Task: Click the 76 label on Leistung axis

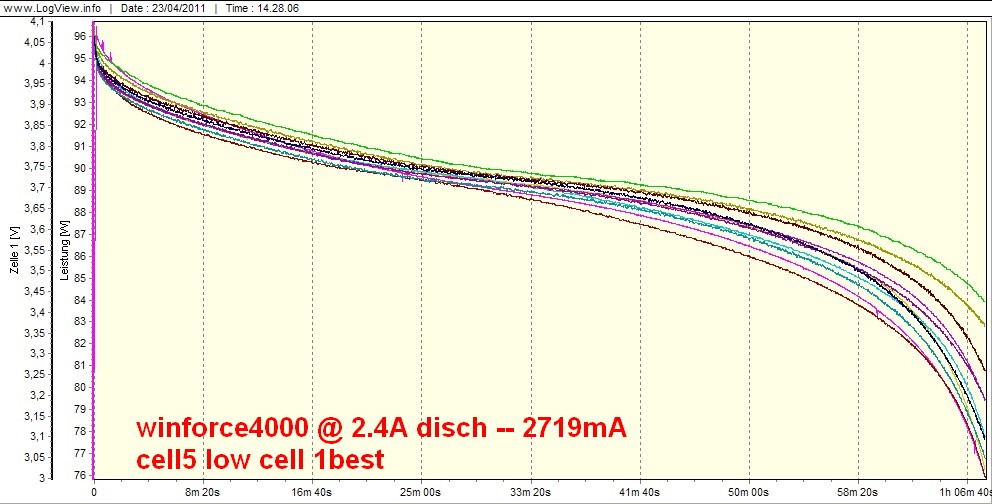Action: coord(80,475)
